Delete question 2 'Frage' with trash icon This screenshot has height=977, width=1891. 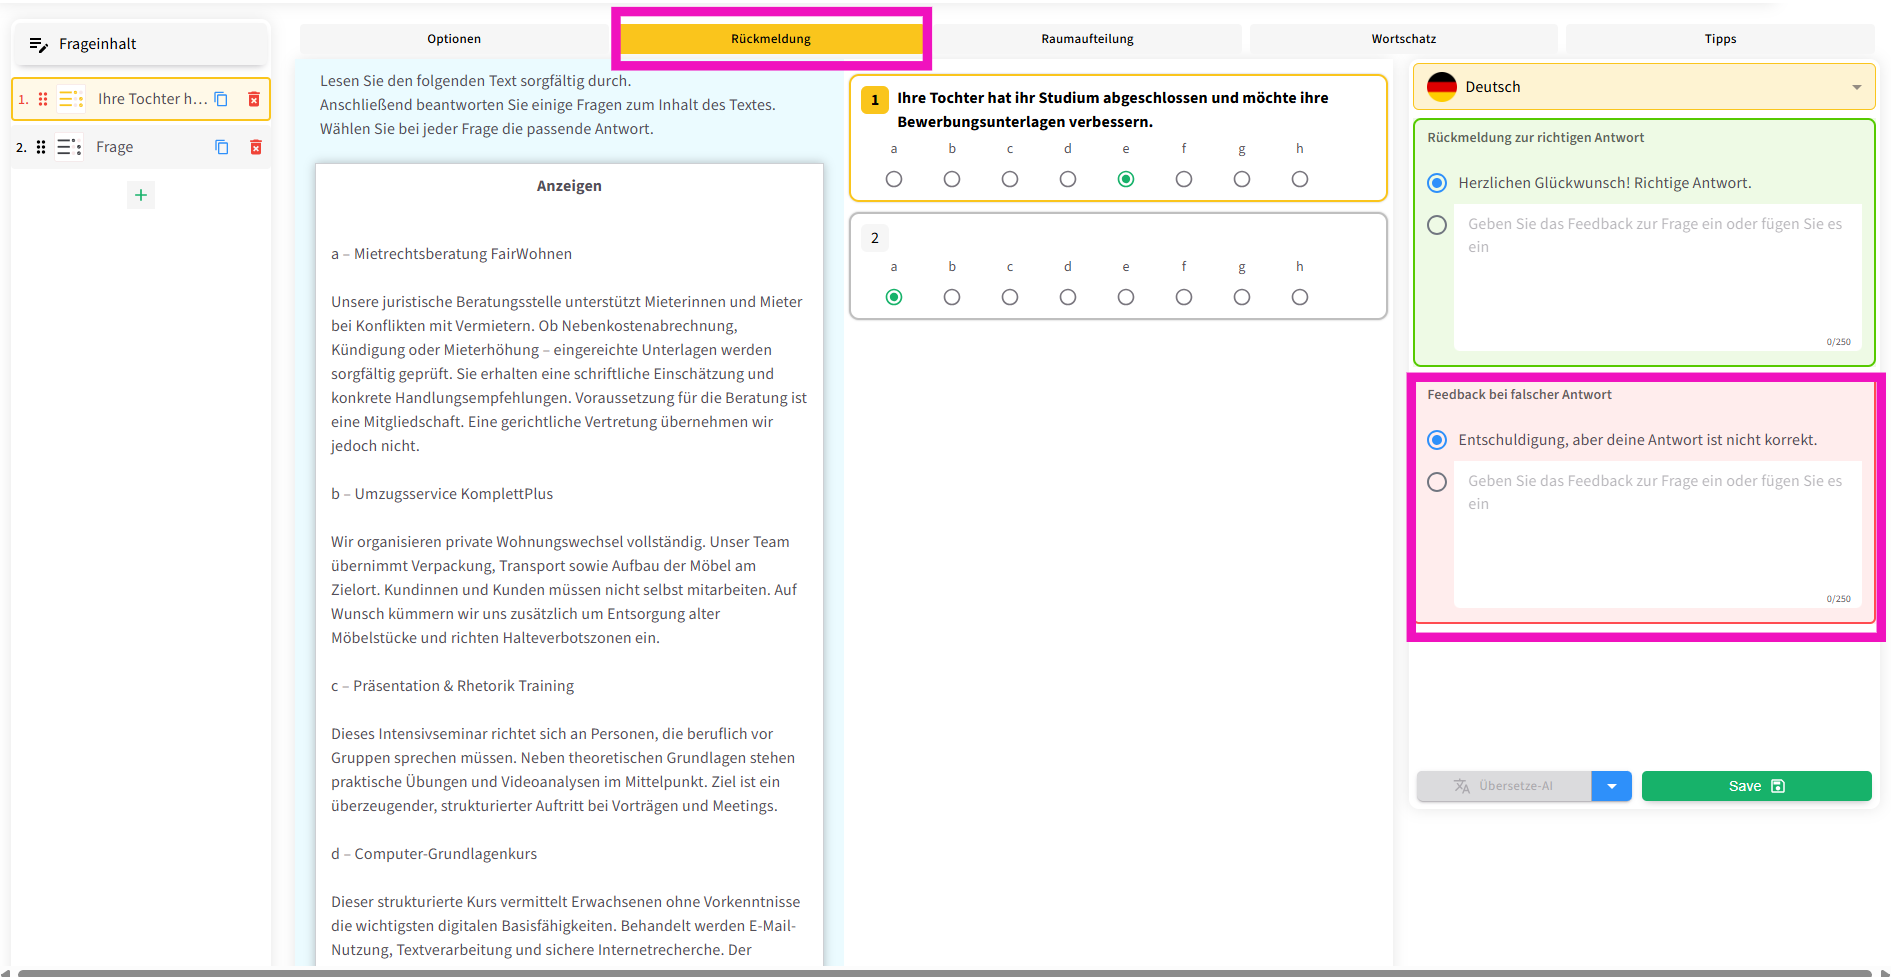tap(255, 147)
